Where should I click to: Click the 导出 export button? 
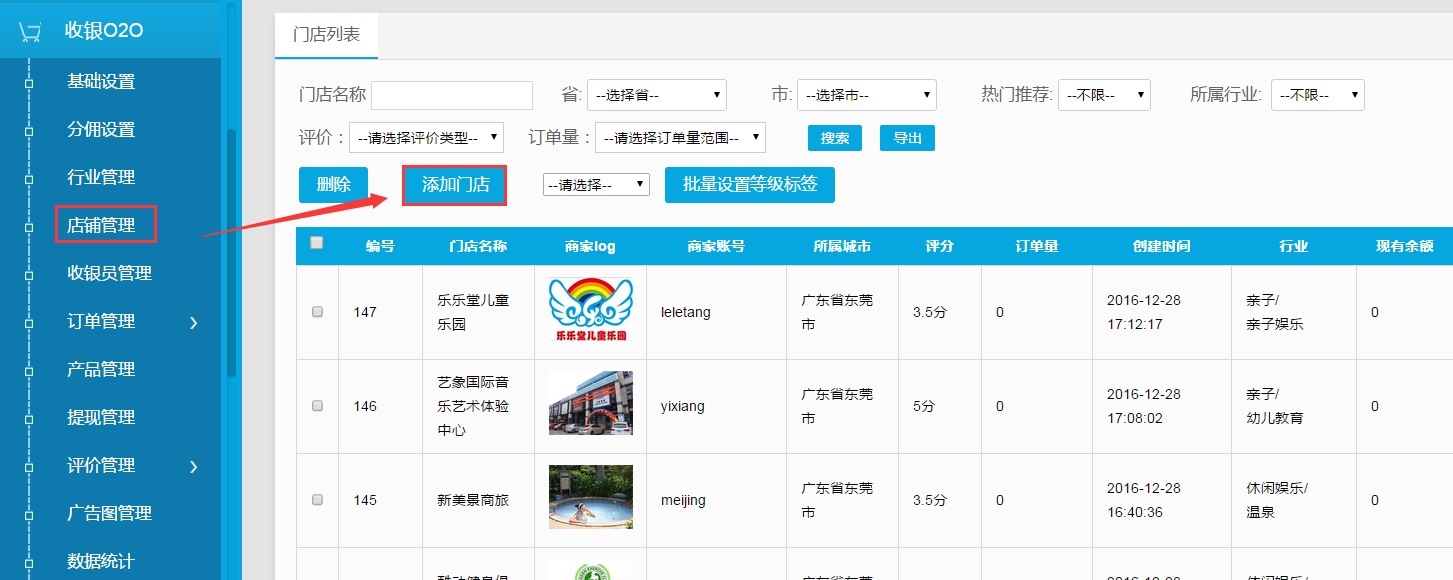pyautogui.click(x=908, y=138)
